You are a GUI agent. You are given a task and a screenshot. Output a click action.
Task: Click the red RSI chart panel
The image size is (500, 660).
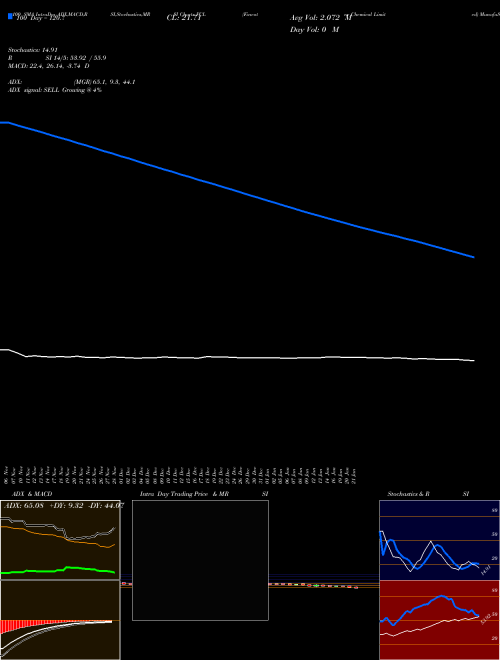[439, 620]
